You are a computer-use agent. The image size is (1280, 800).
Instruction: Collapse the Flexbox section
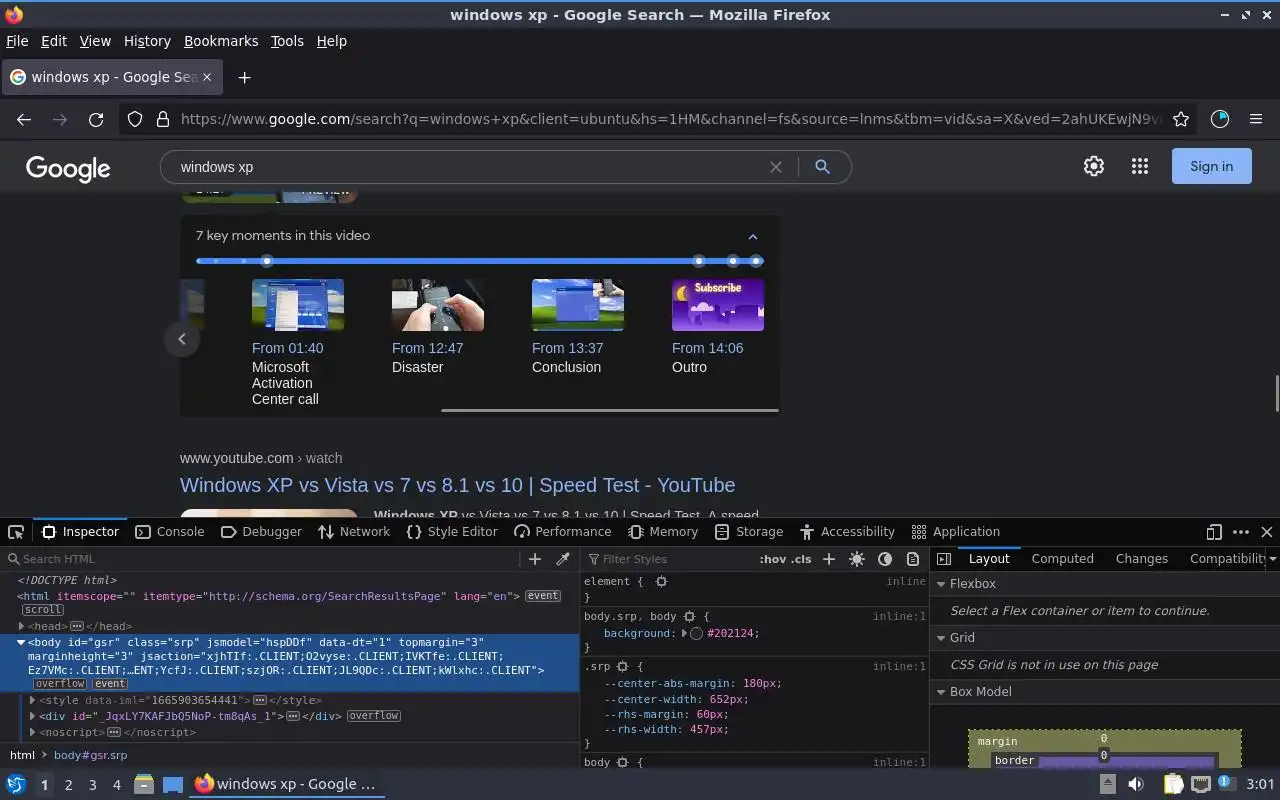941,584
